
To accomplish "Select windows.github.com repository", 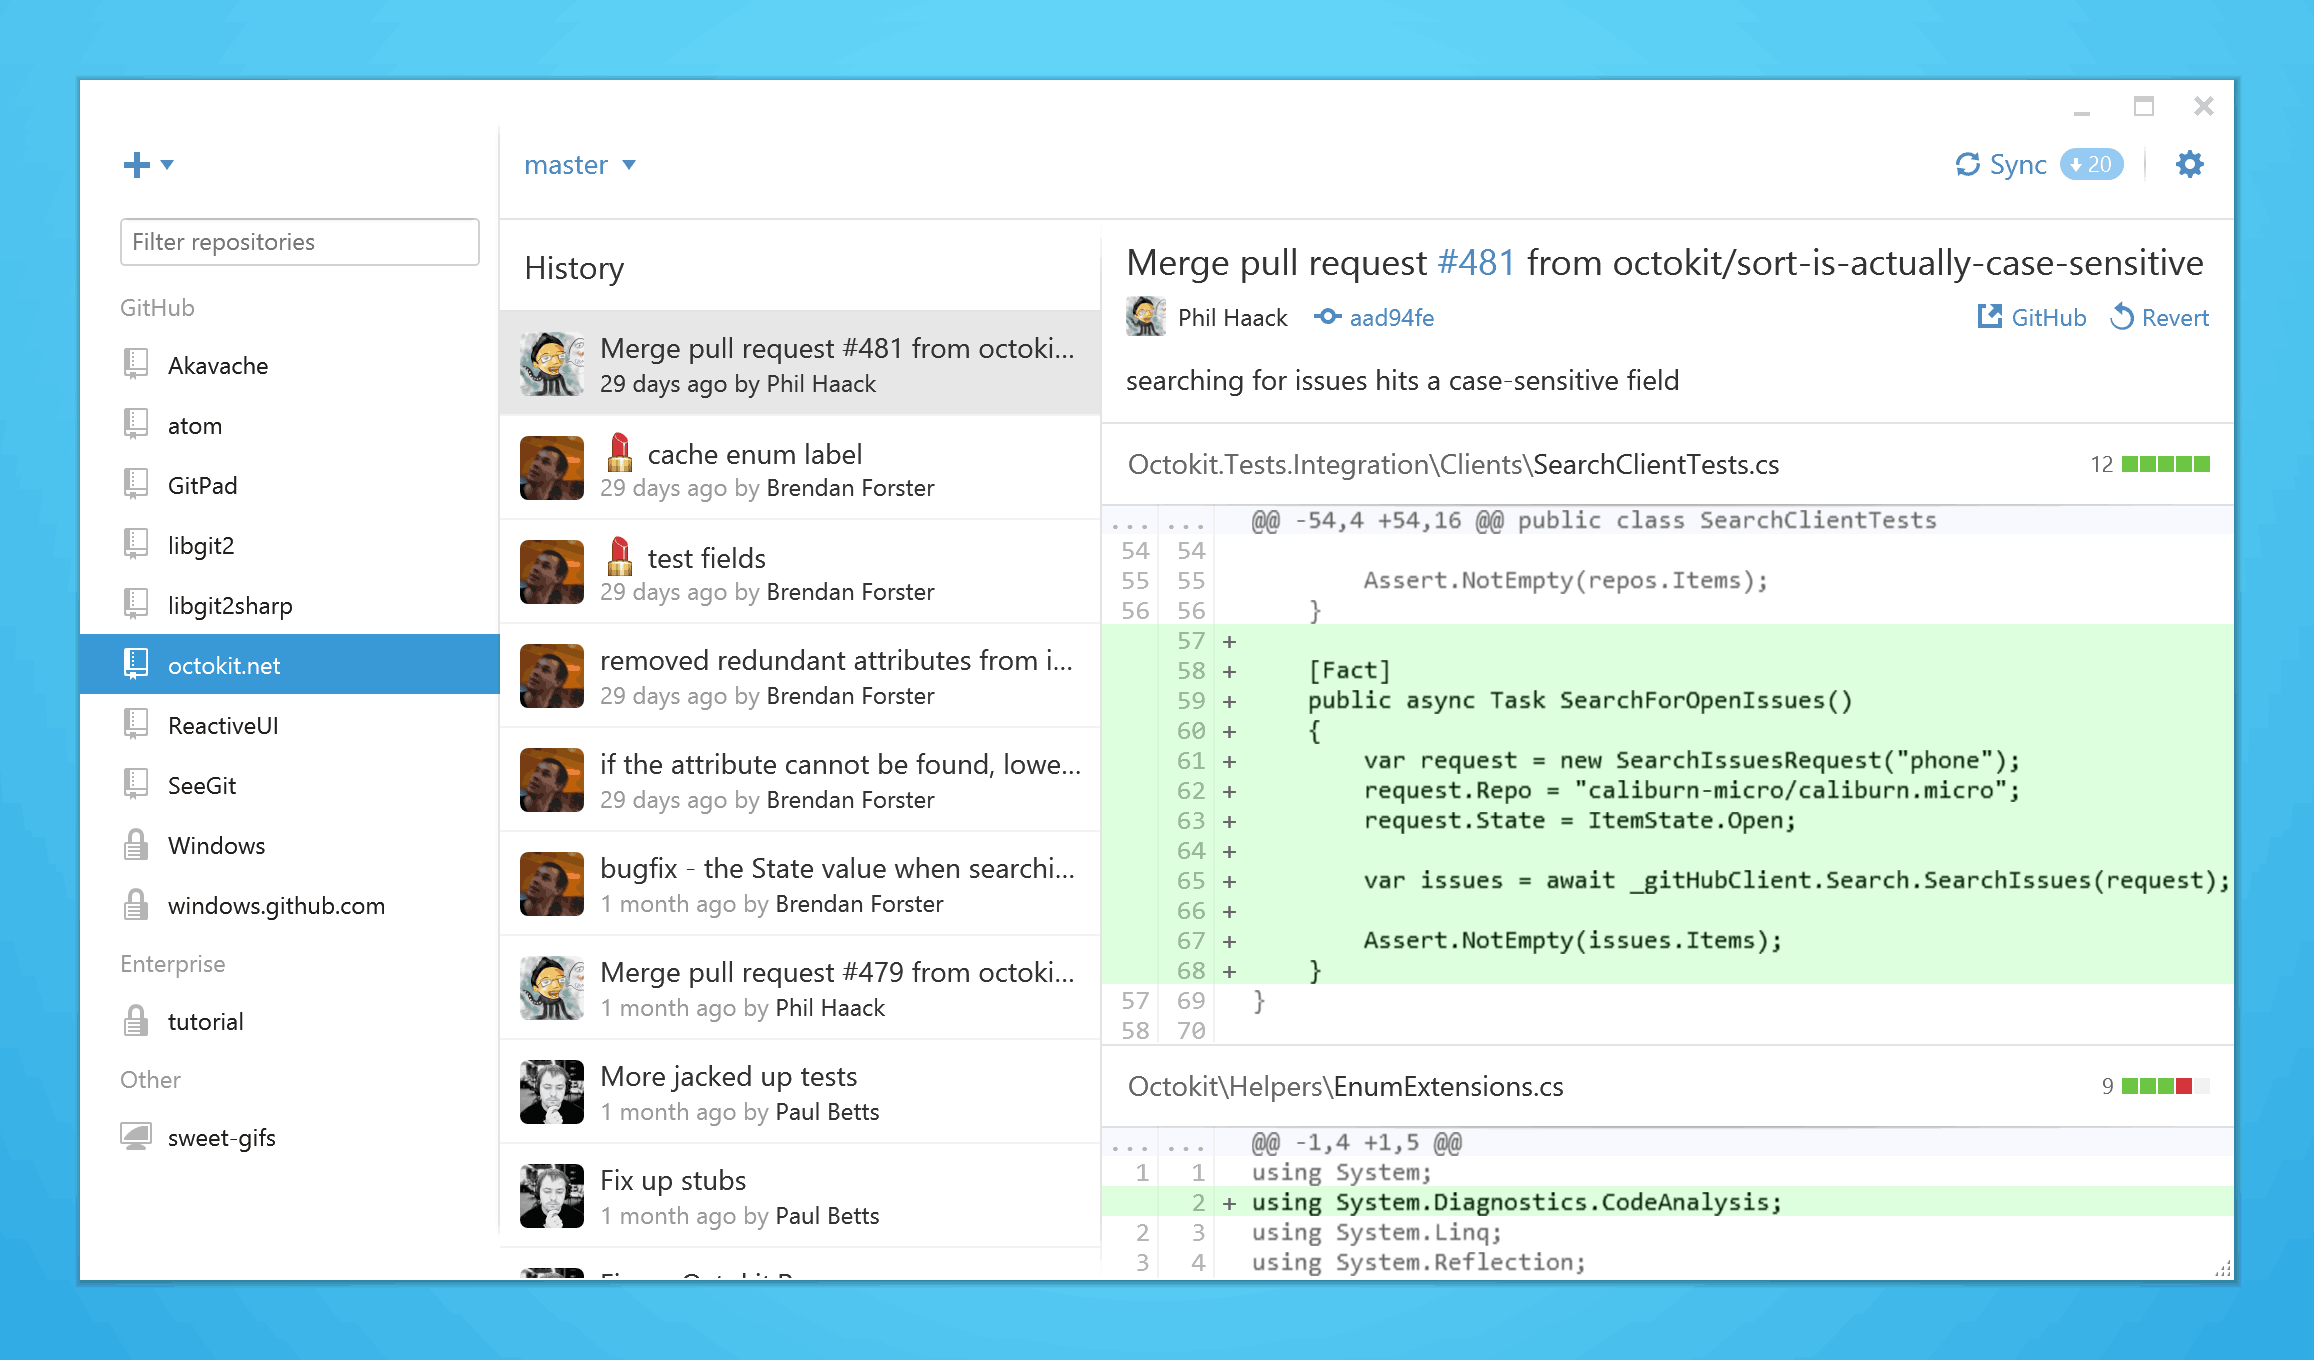I will [x=290, y=905].
